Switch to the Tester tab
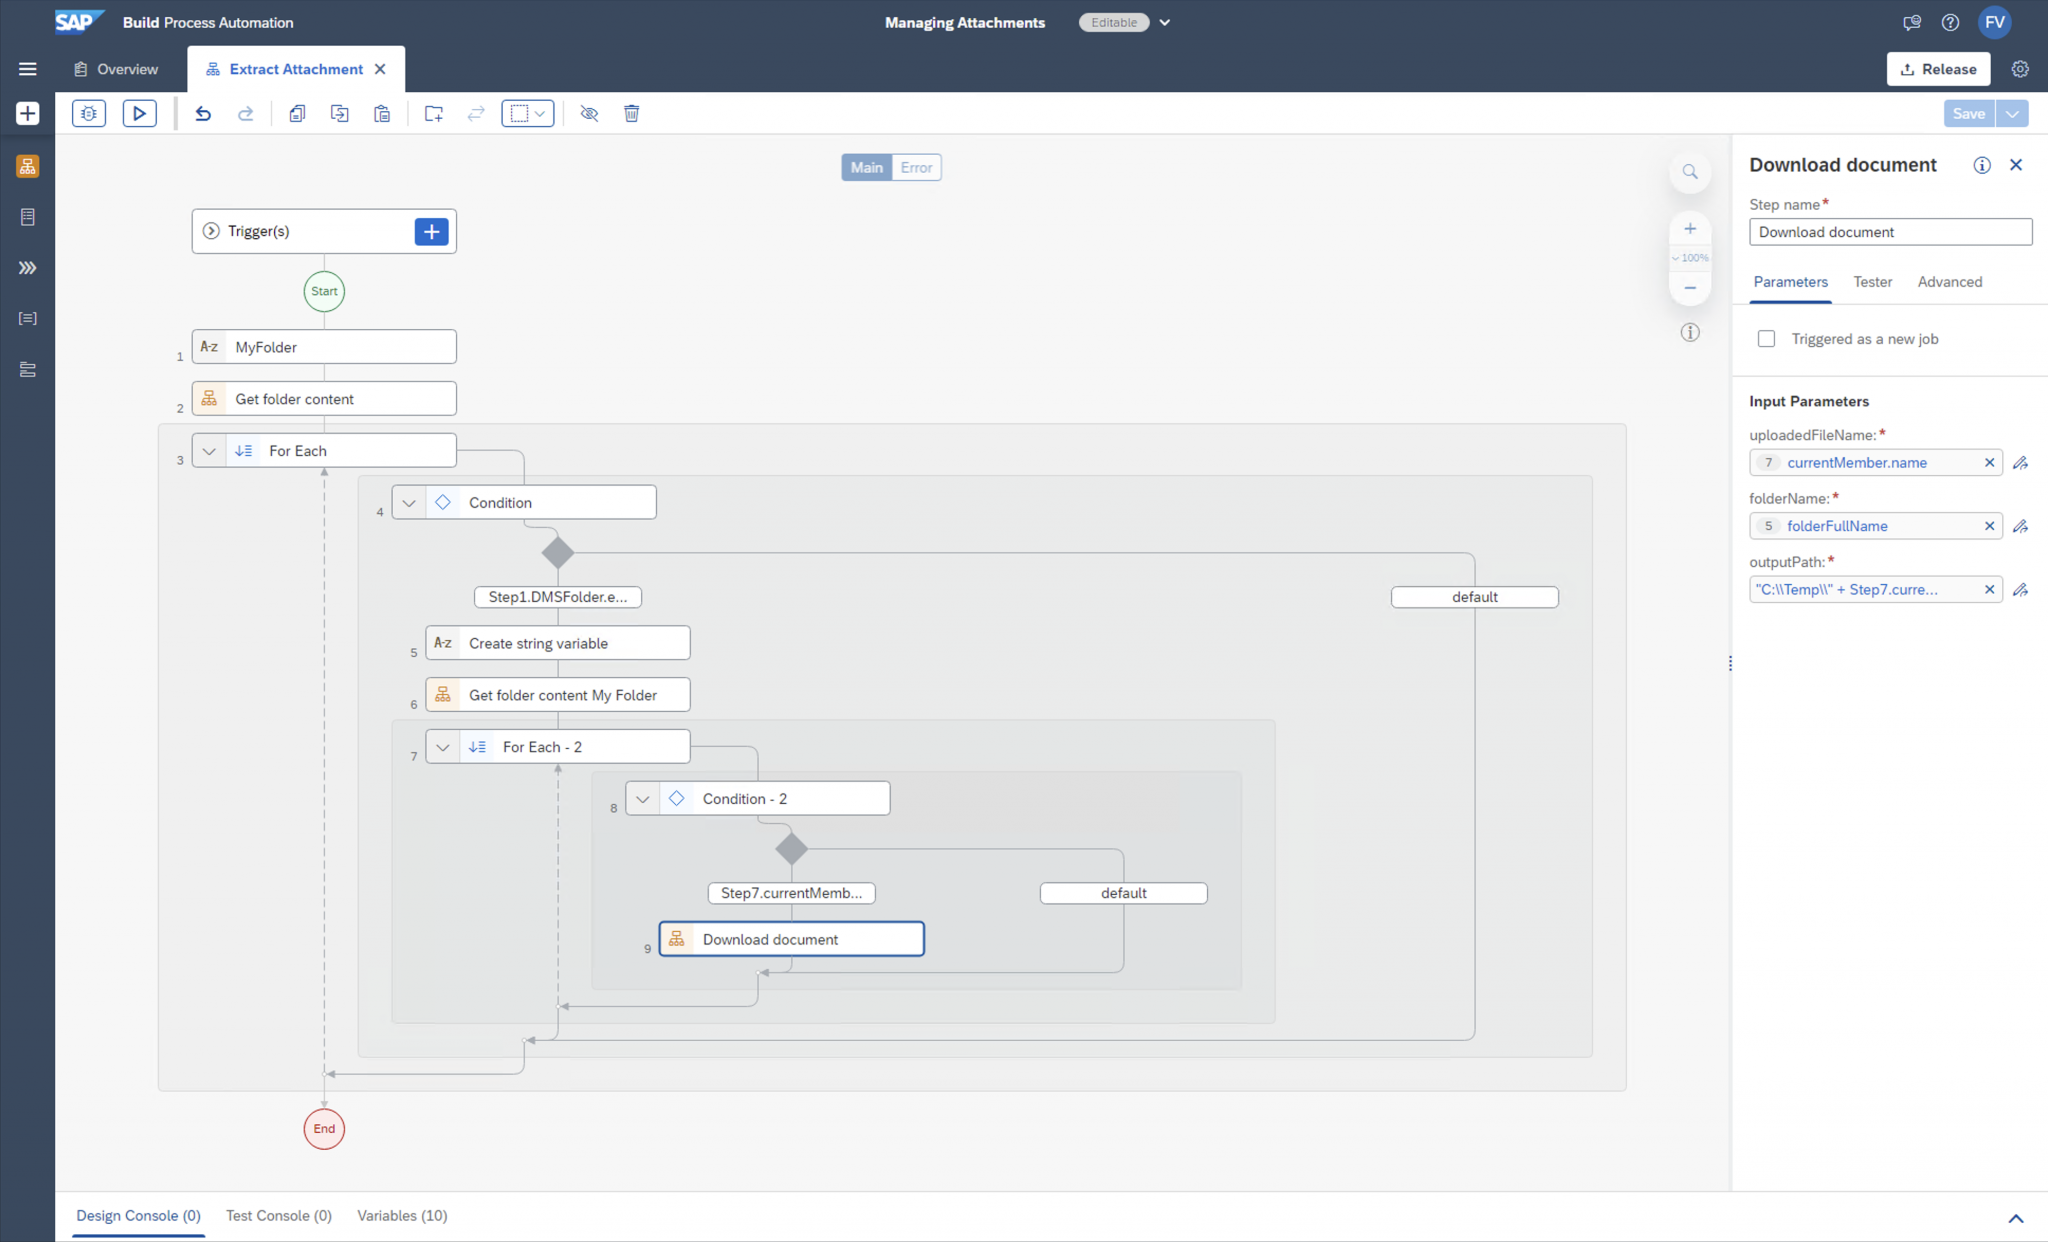The image size is (2048, 1242). point(1872,282)
